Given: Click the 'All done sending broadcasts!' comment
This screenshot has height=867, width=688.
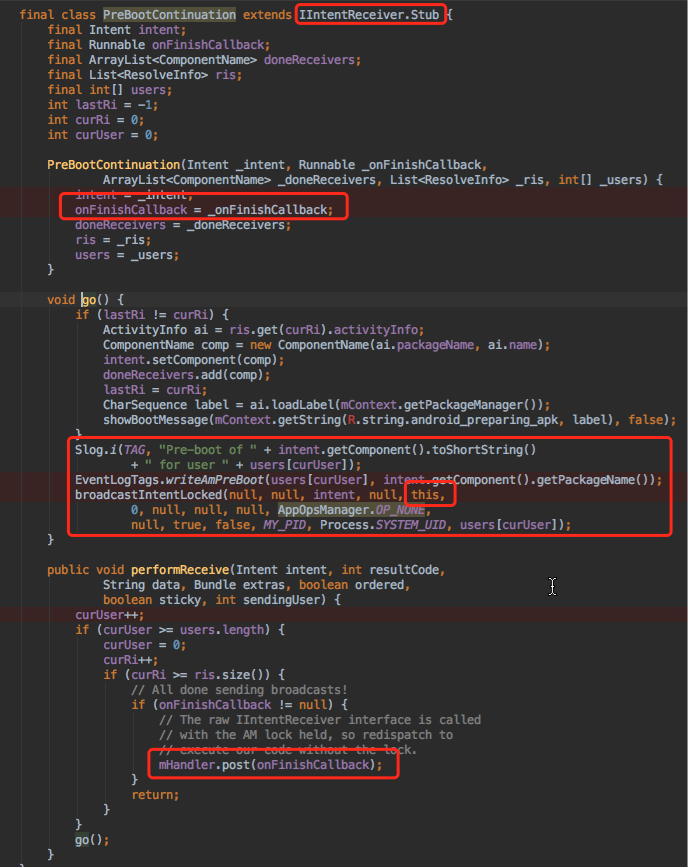Looking at the screenshot, I should [x=239, y=690].
